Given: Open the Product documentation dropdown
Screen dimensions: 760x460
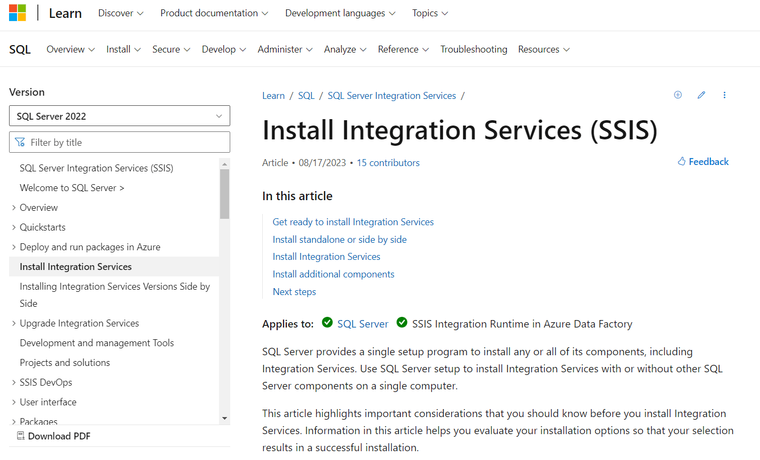Looking at the screenshot, I should point(214,13).
